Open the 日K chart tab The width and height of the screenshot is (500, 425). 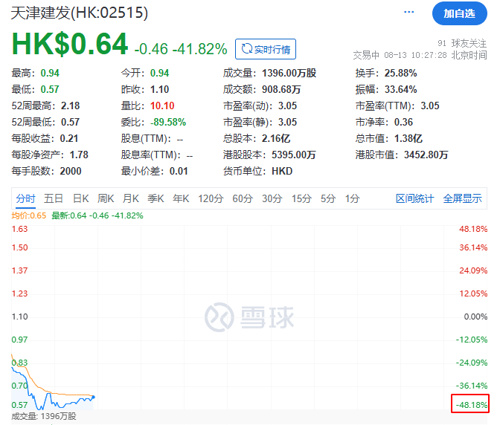81,199
